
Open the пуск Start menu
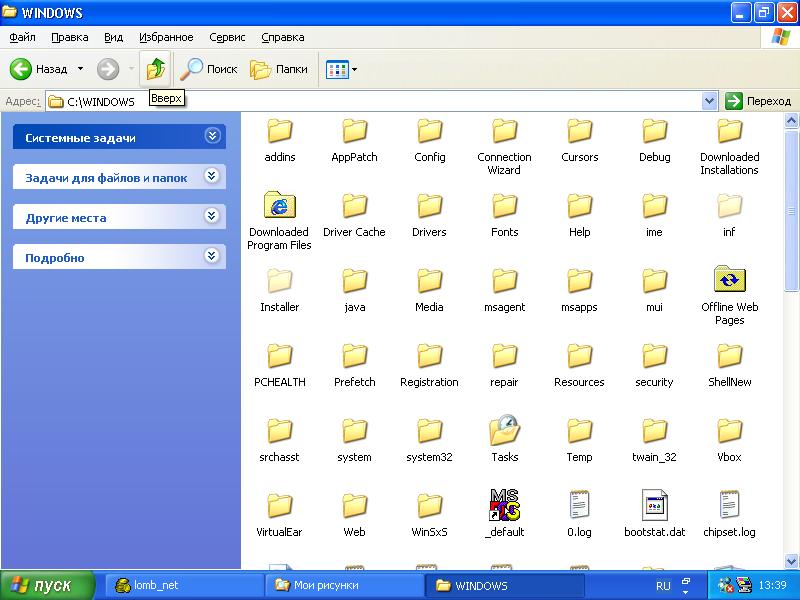[47, 585]
